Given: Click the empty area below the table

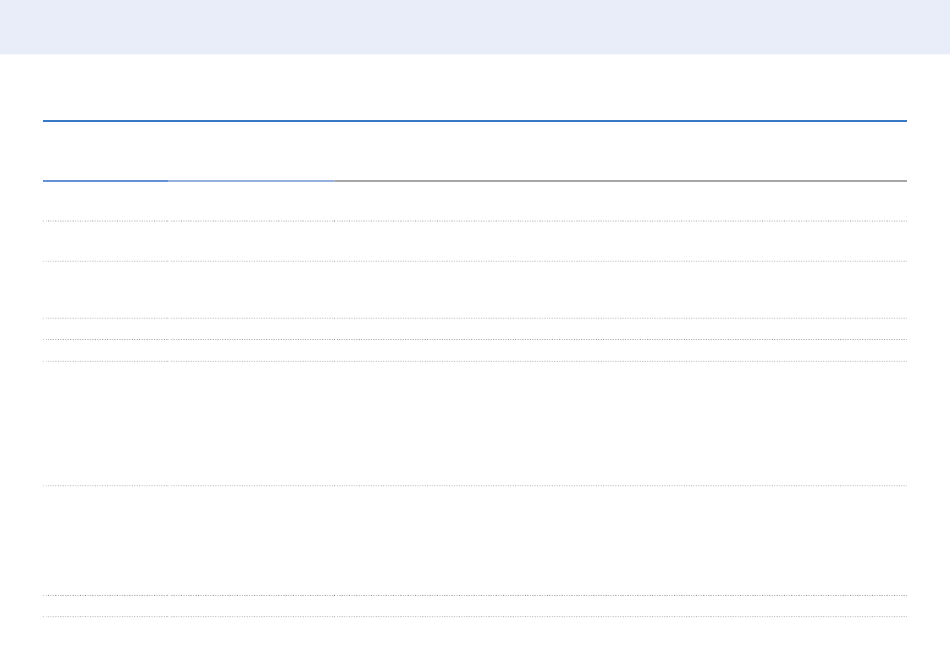Looking at the screenshot, I should (x=475, y=645).
